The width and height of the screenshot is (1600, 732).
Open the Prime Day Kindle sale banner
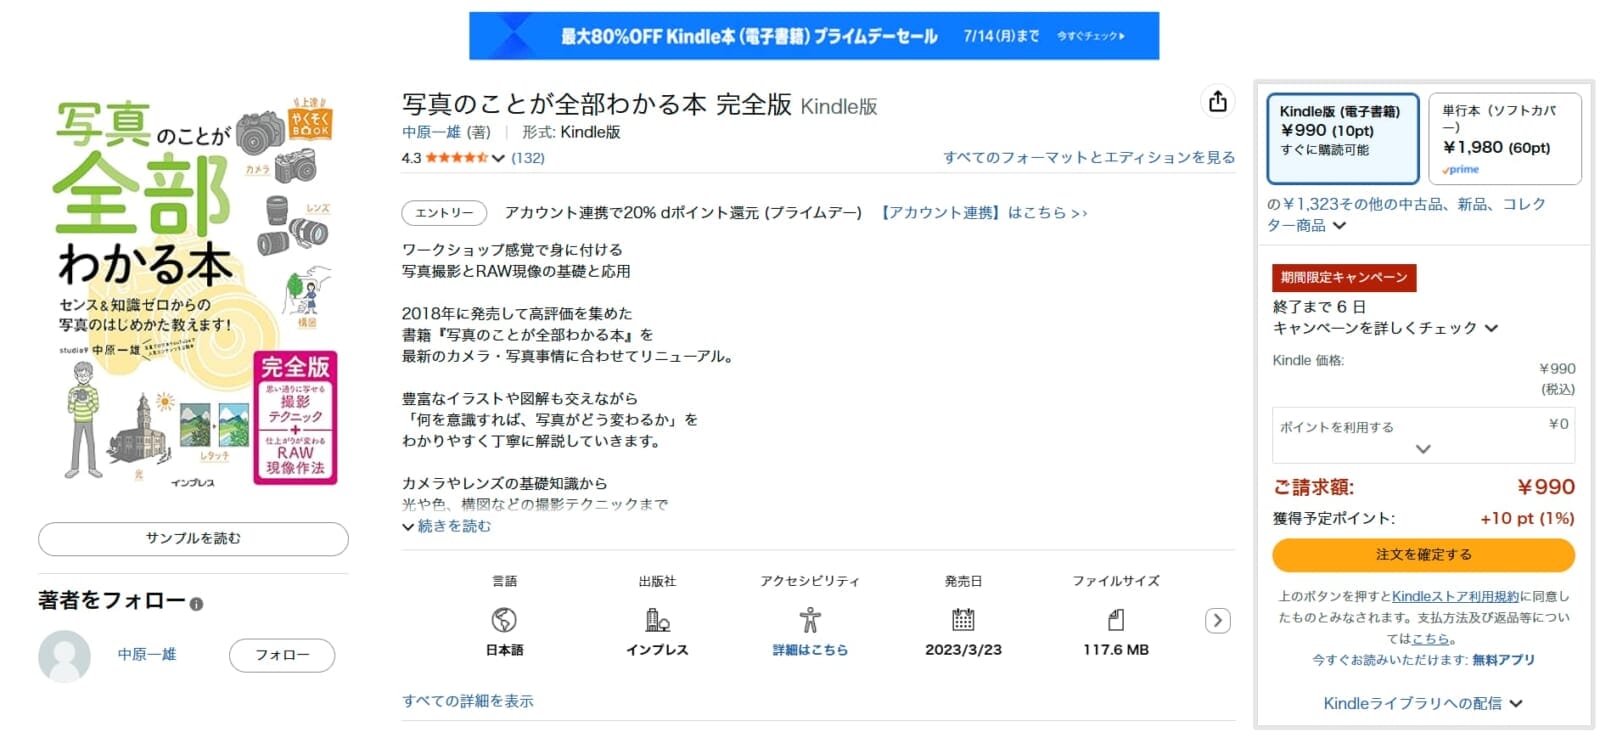tap(814, 36)
